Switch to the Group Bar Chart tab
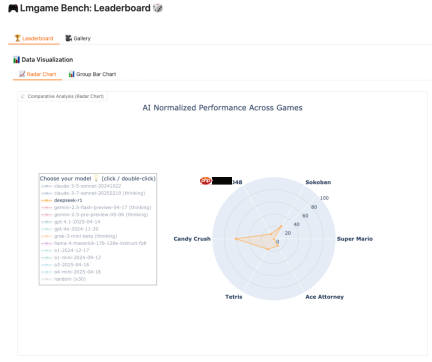Screen dimensions: 432x362 pyautogui.click(x=92, y=74)
